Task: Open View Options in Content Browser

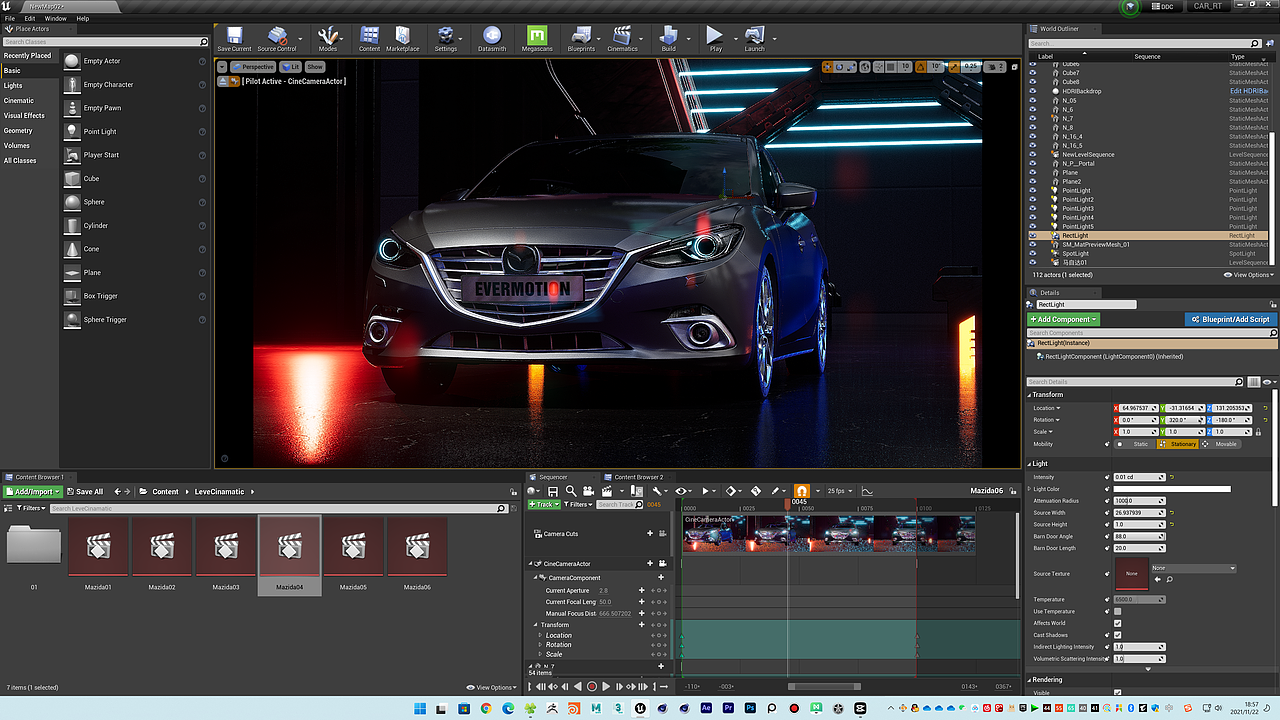Action: tap(491, 687)
